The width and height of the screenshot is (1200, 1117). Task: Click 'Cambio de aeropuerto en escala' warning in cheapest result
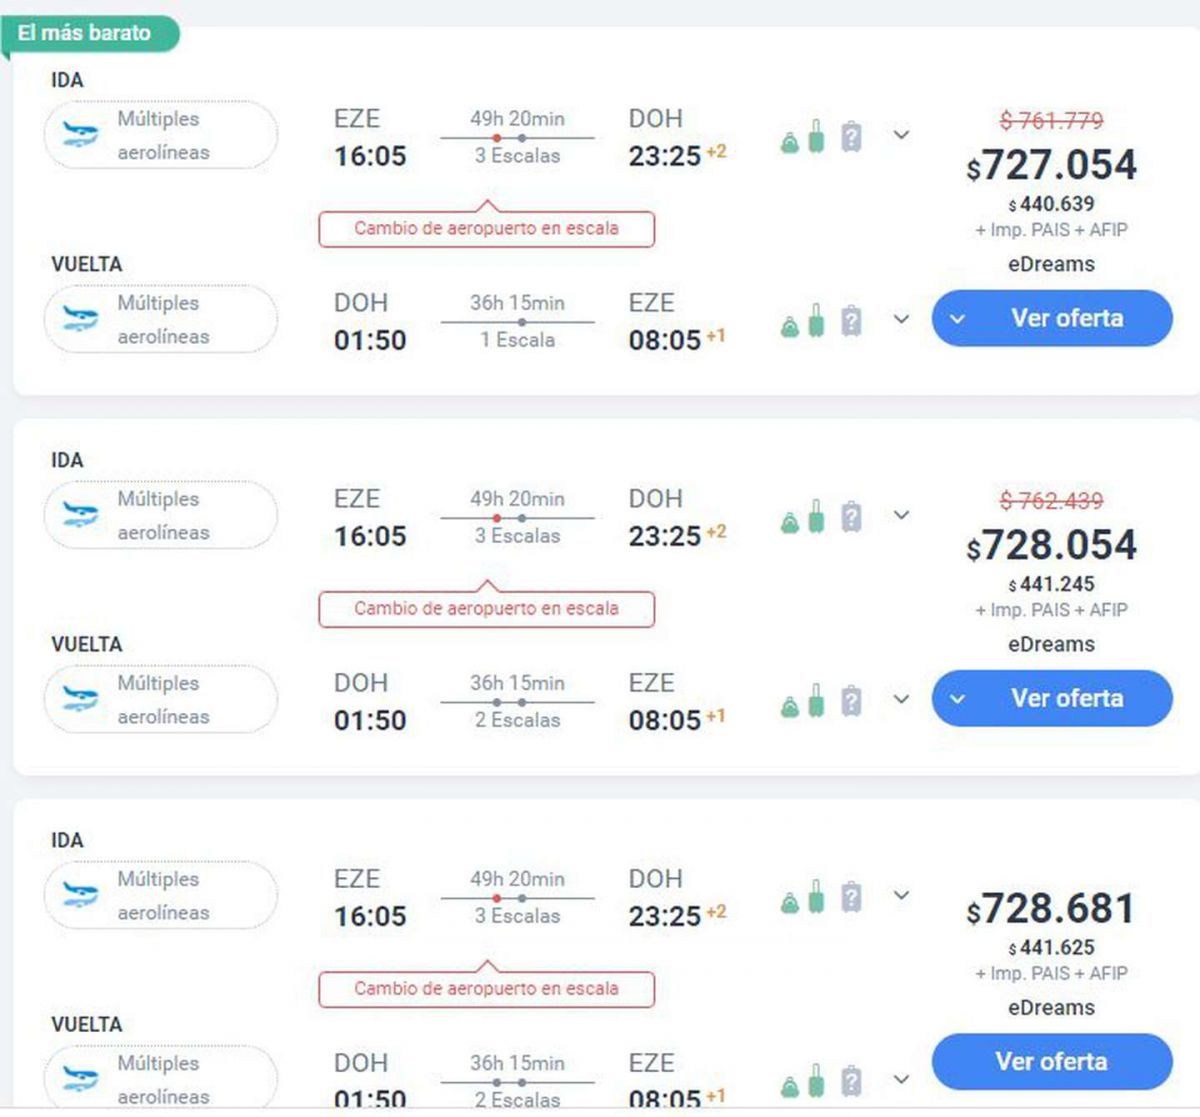(486, 228)
